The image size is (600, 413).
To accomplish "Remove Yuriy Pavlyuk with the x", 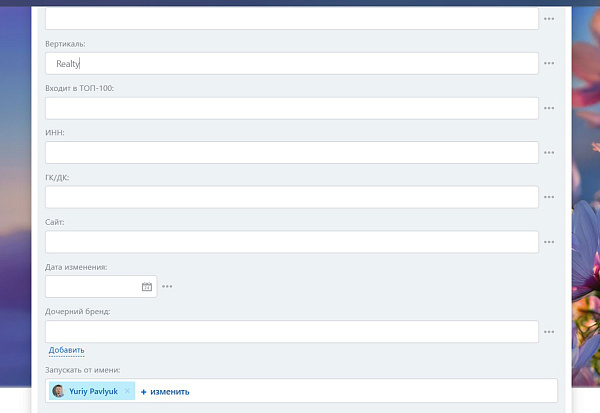I will (127, 391).
